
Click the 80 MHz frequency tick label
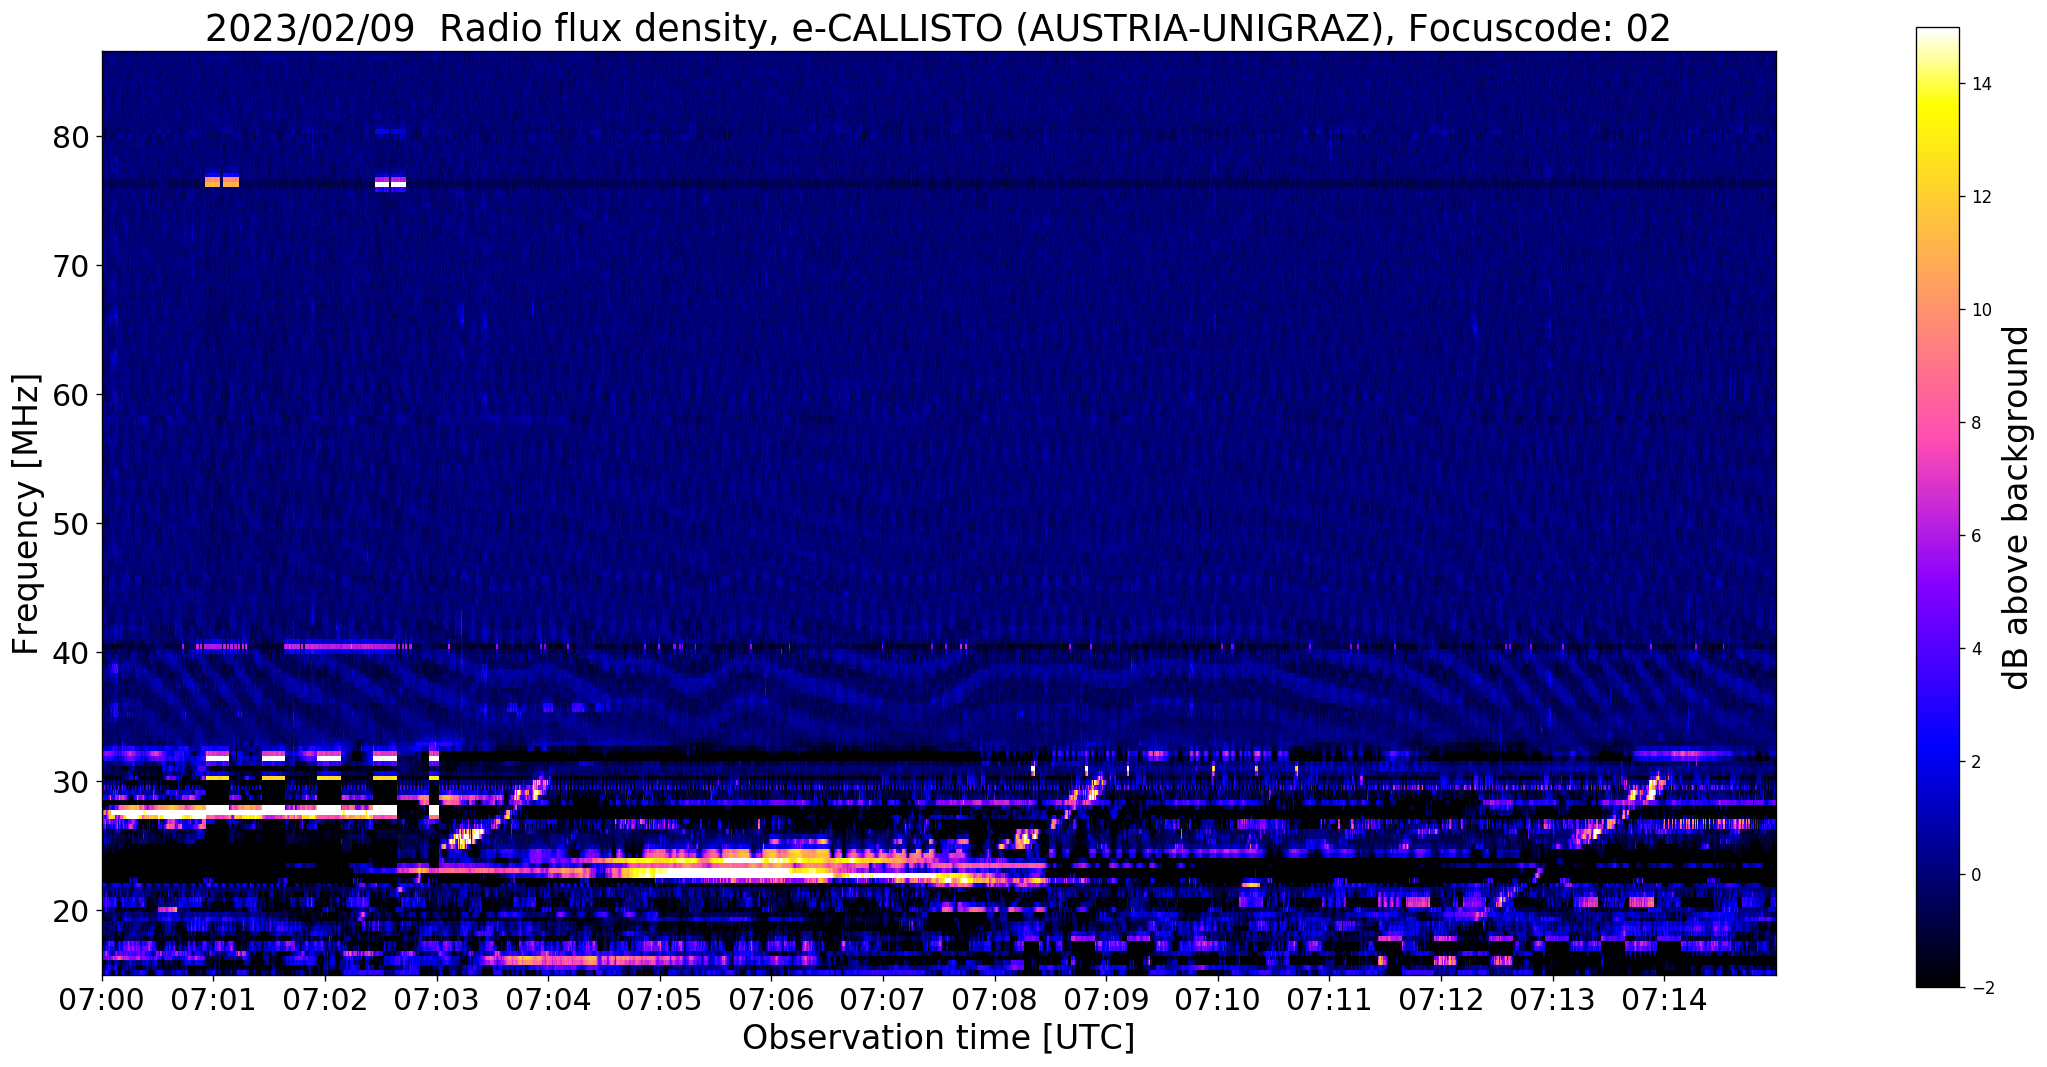click(x=70, y=137)
